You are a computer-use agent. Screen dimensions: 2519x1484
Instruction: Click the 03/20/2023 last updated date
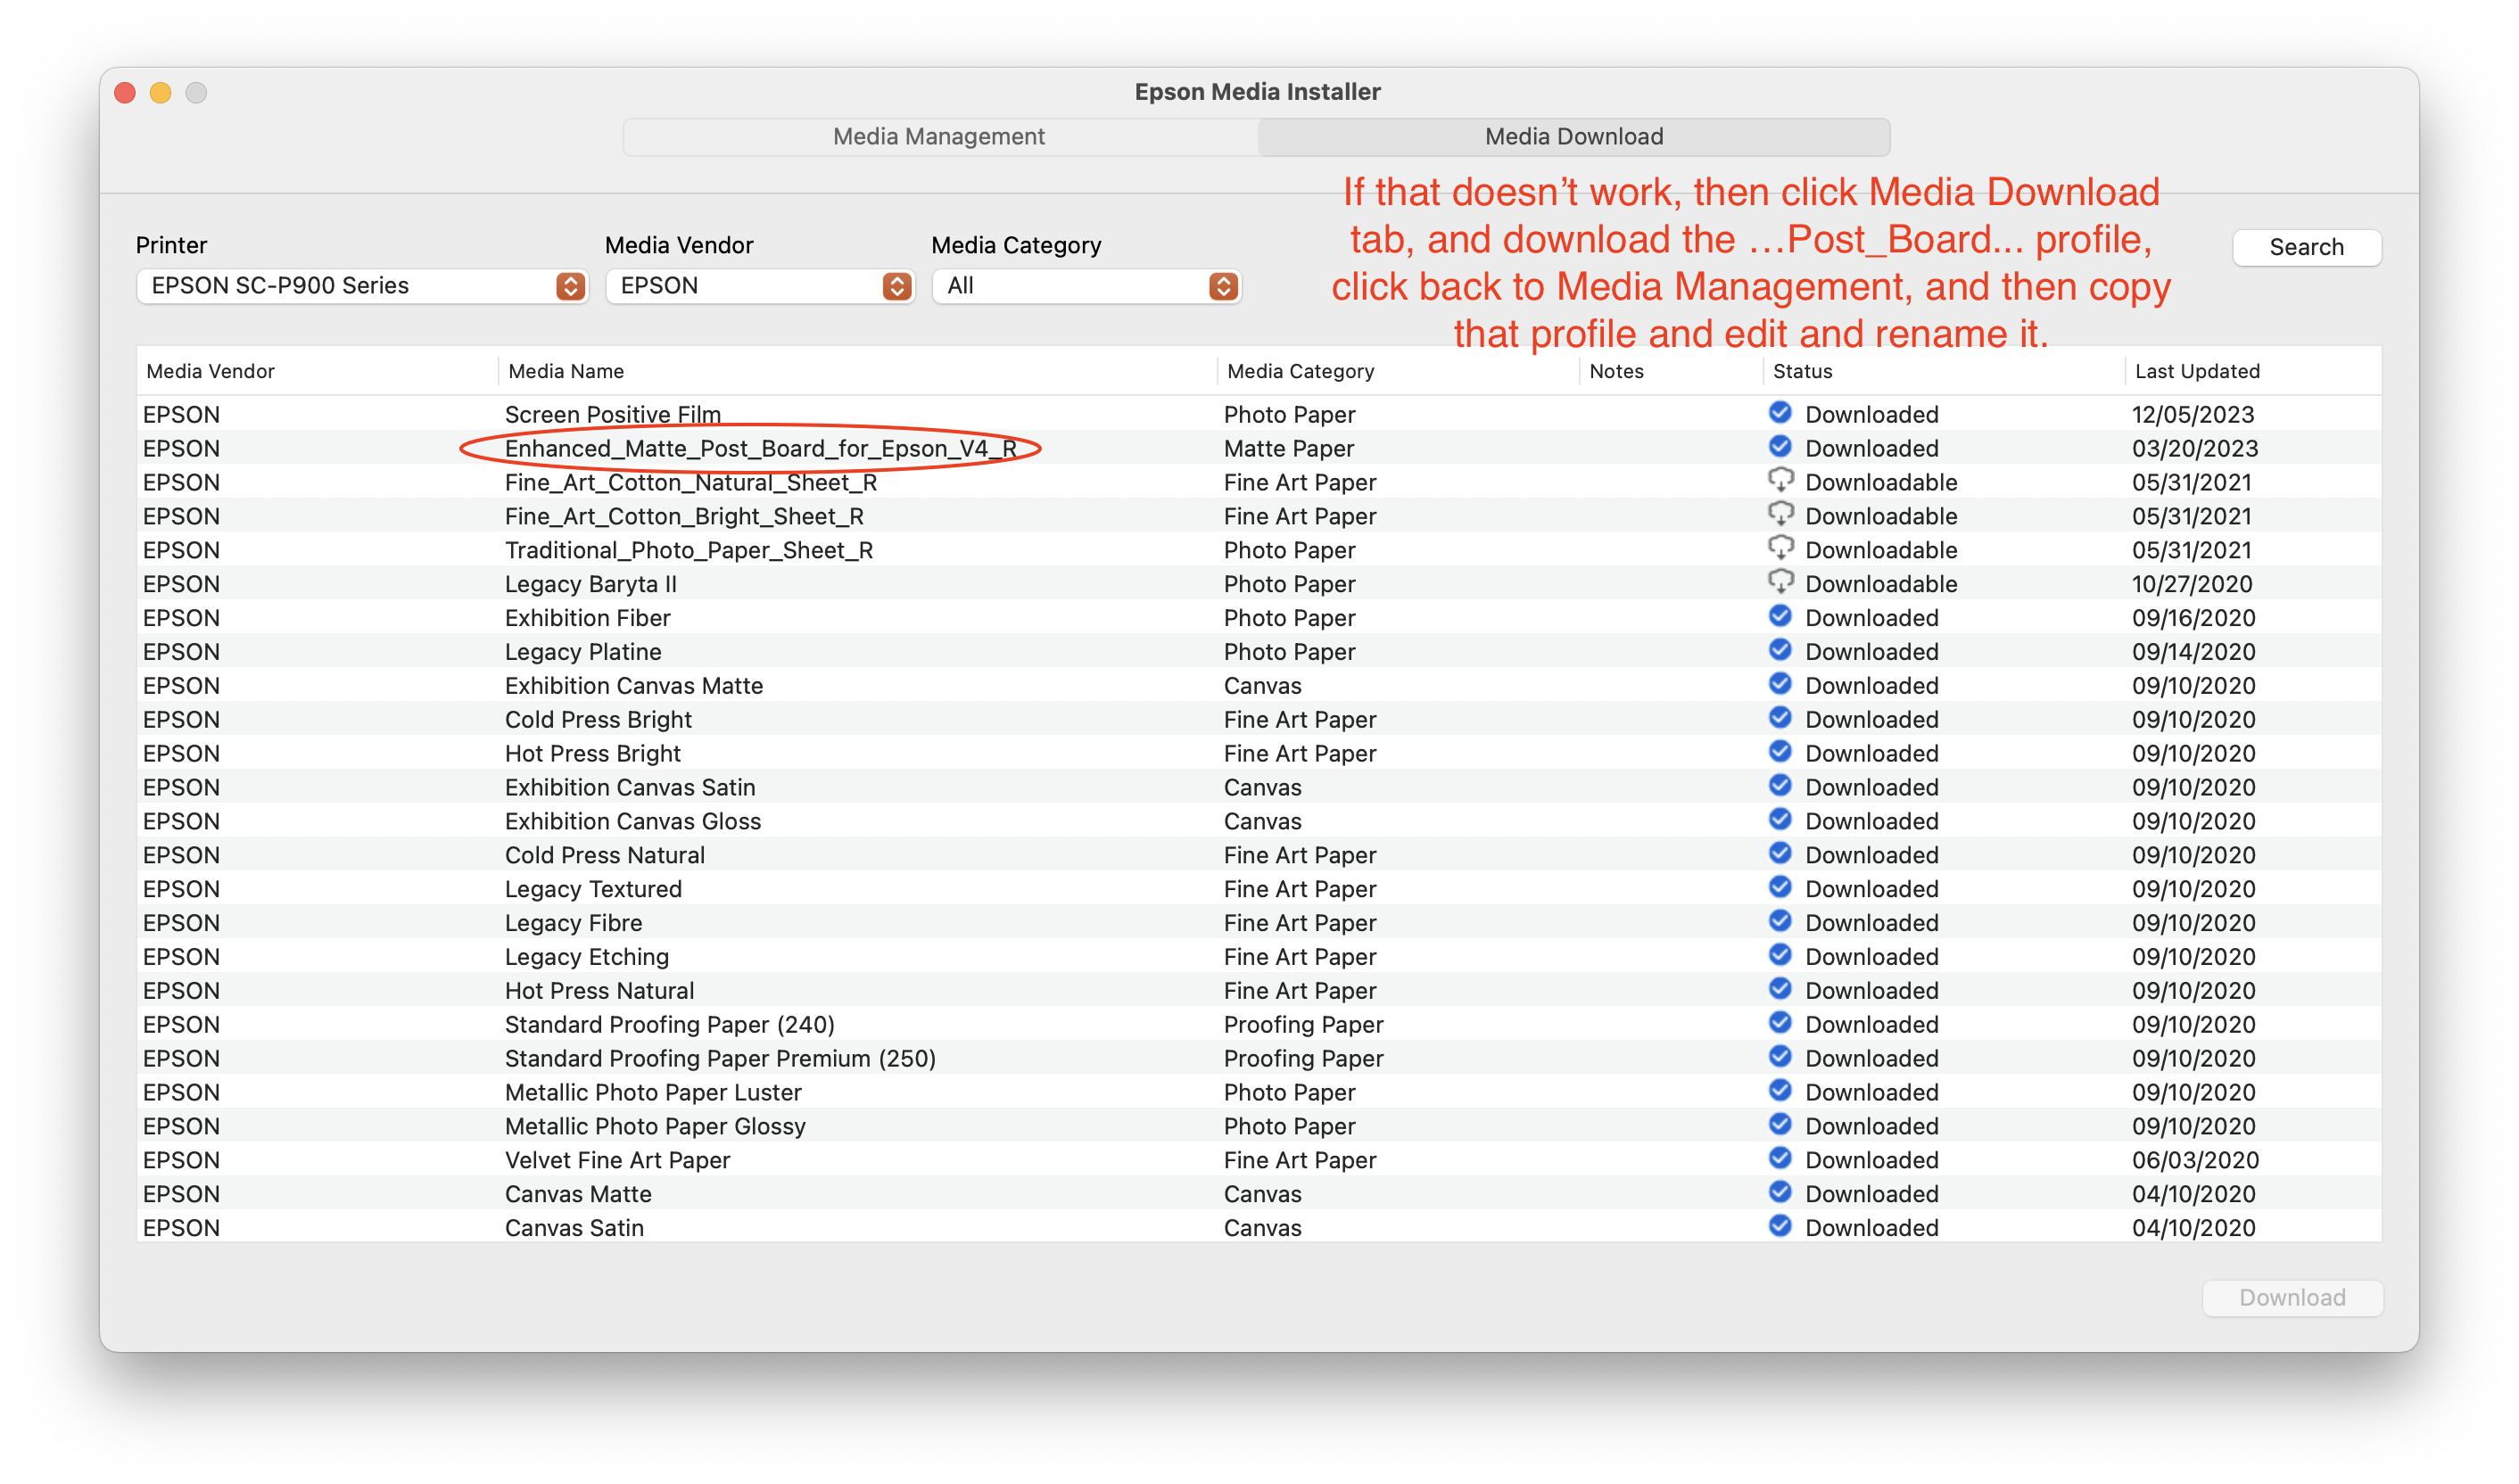tap(2194, 449)
